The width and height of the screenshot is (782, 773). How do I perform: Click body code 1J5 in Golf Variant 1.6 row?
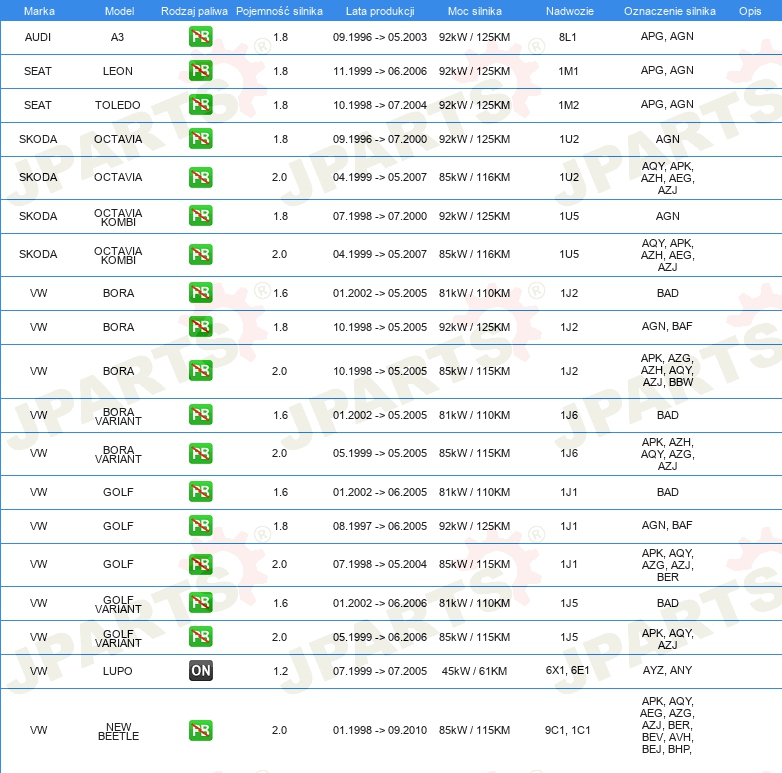569,603
